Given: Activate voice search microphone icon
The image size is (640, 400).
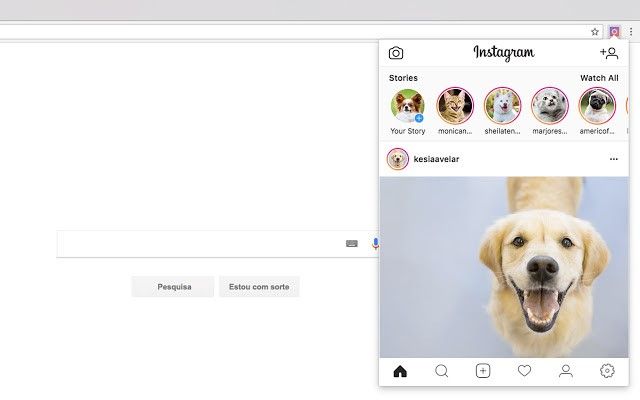Looking at the screenshot, I should click(x=376, y=244).
